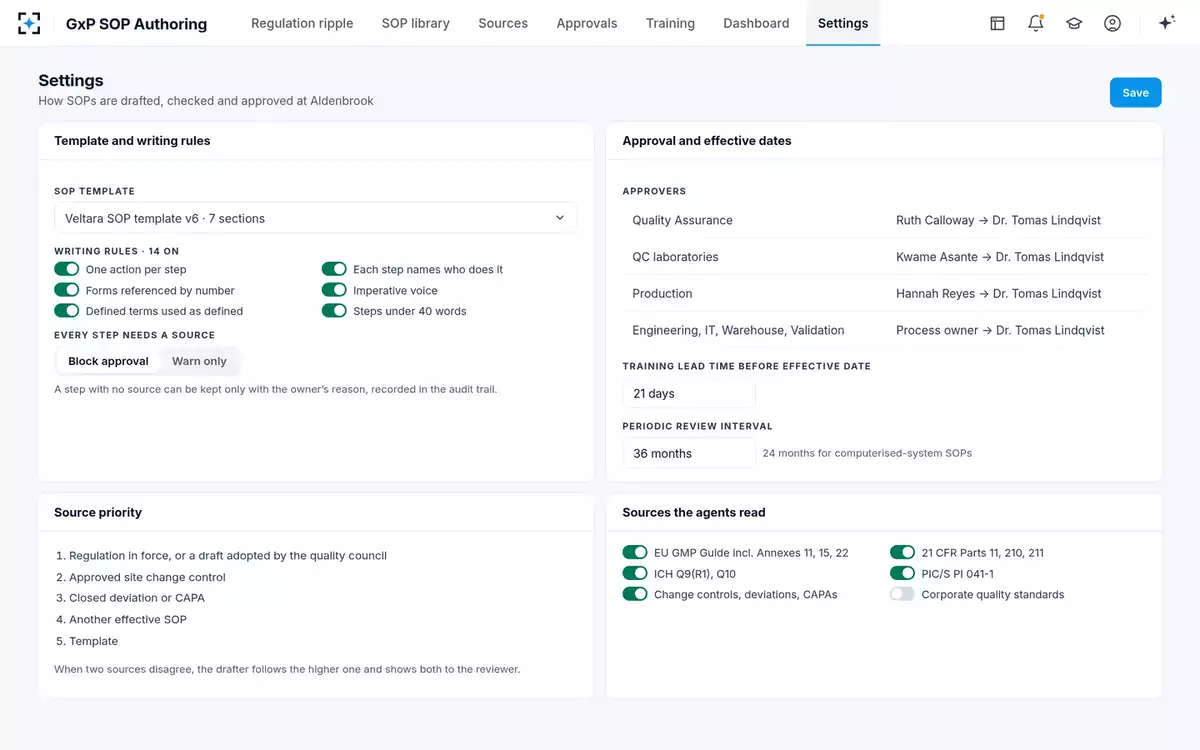Click the QC laboratories approver row
This screenshot has width=1200, height=750.
click(884, 257)
